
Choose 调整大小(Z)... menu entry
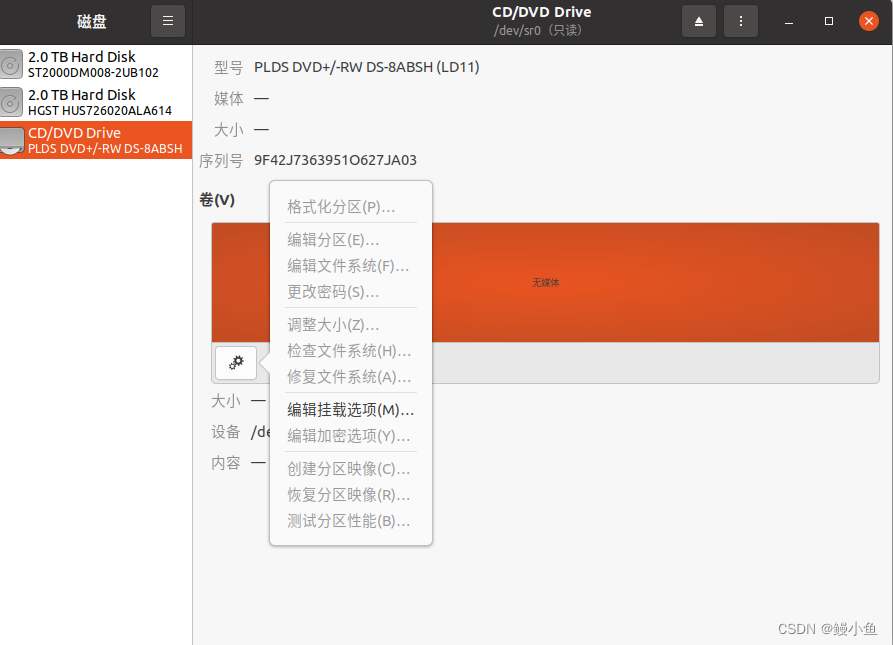(351, 325)
